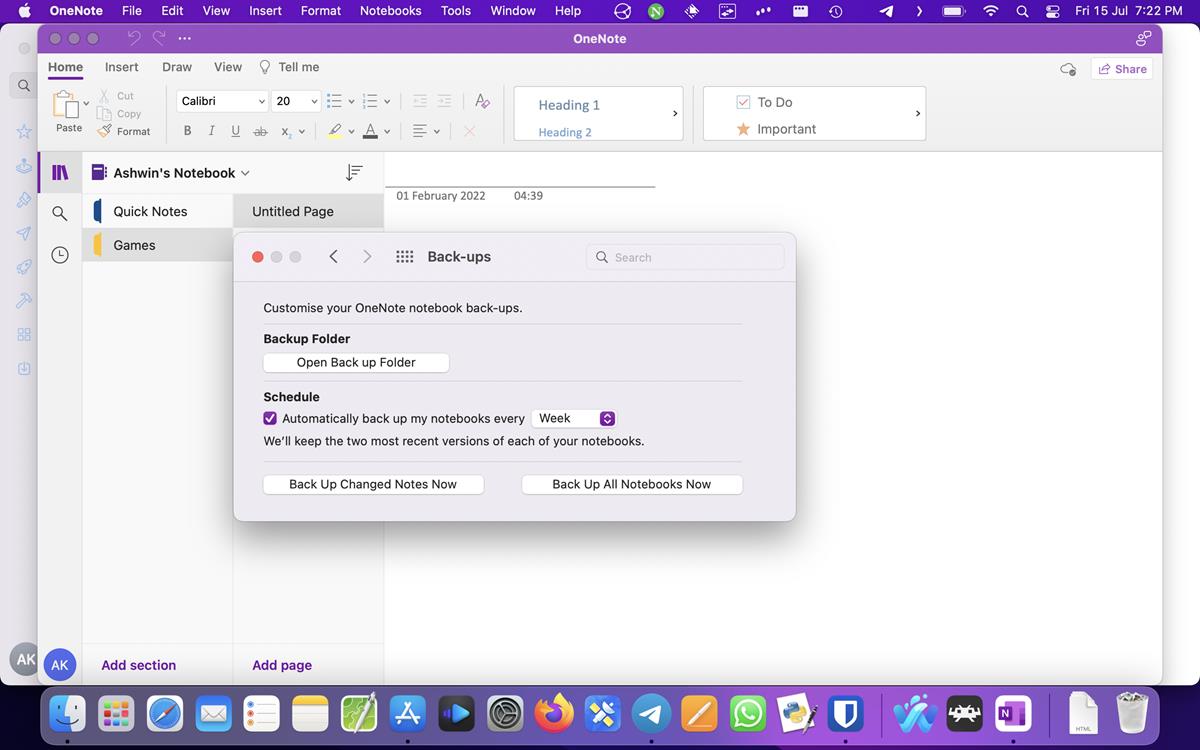Select the highlighter tool
Viewport: 1200px width, 750px height.
point(335,130)
